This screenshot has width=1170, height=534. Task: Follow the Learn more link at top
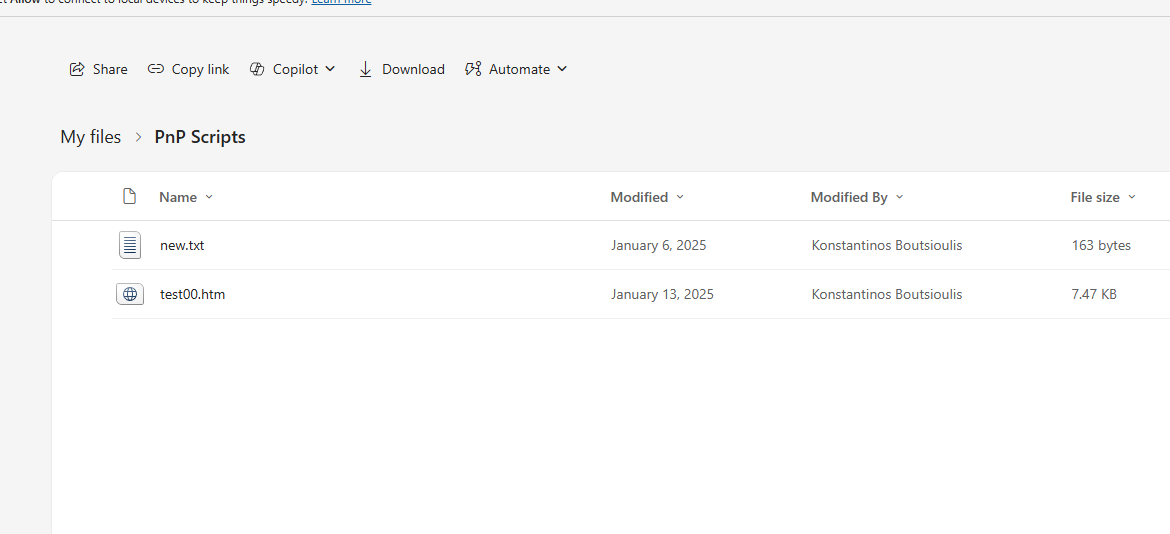pos(341,2)
